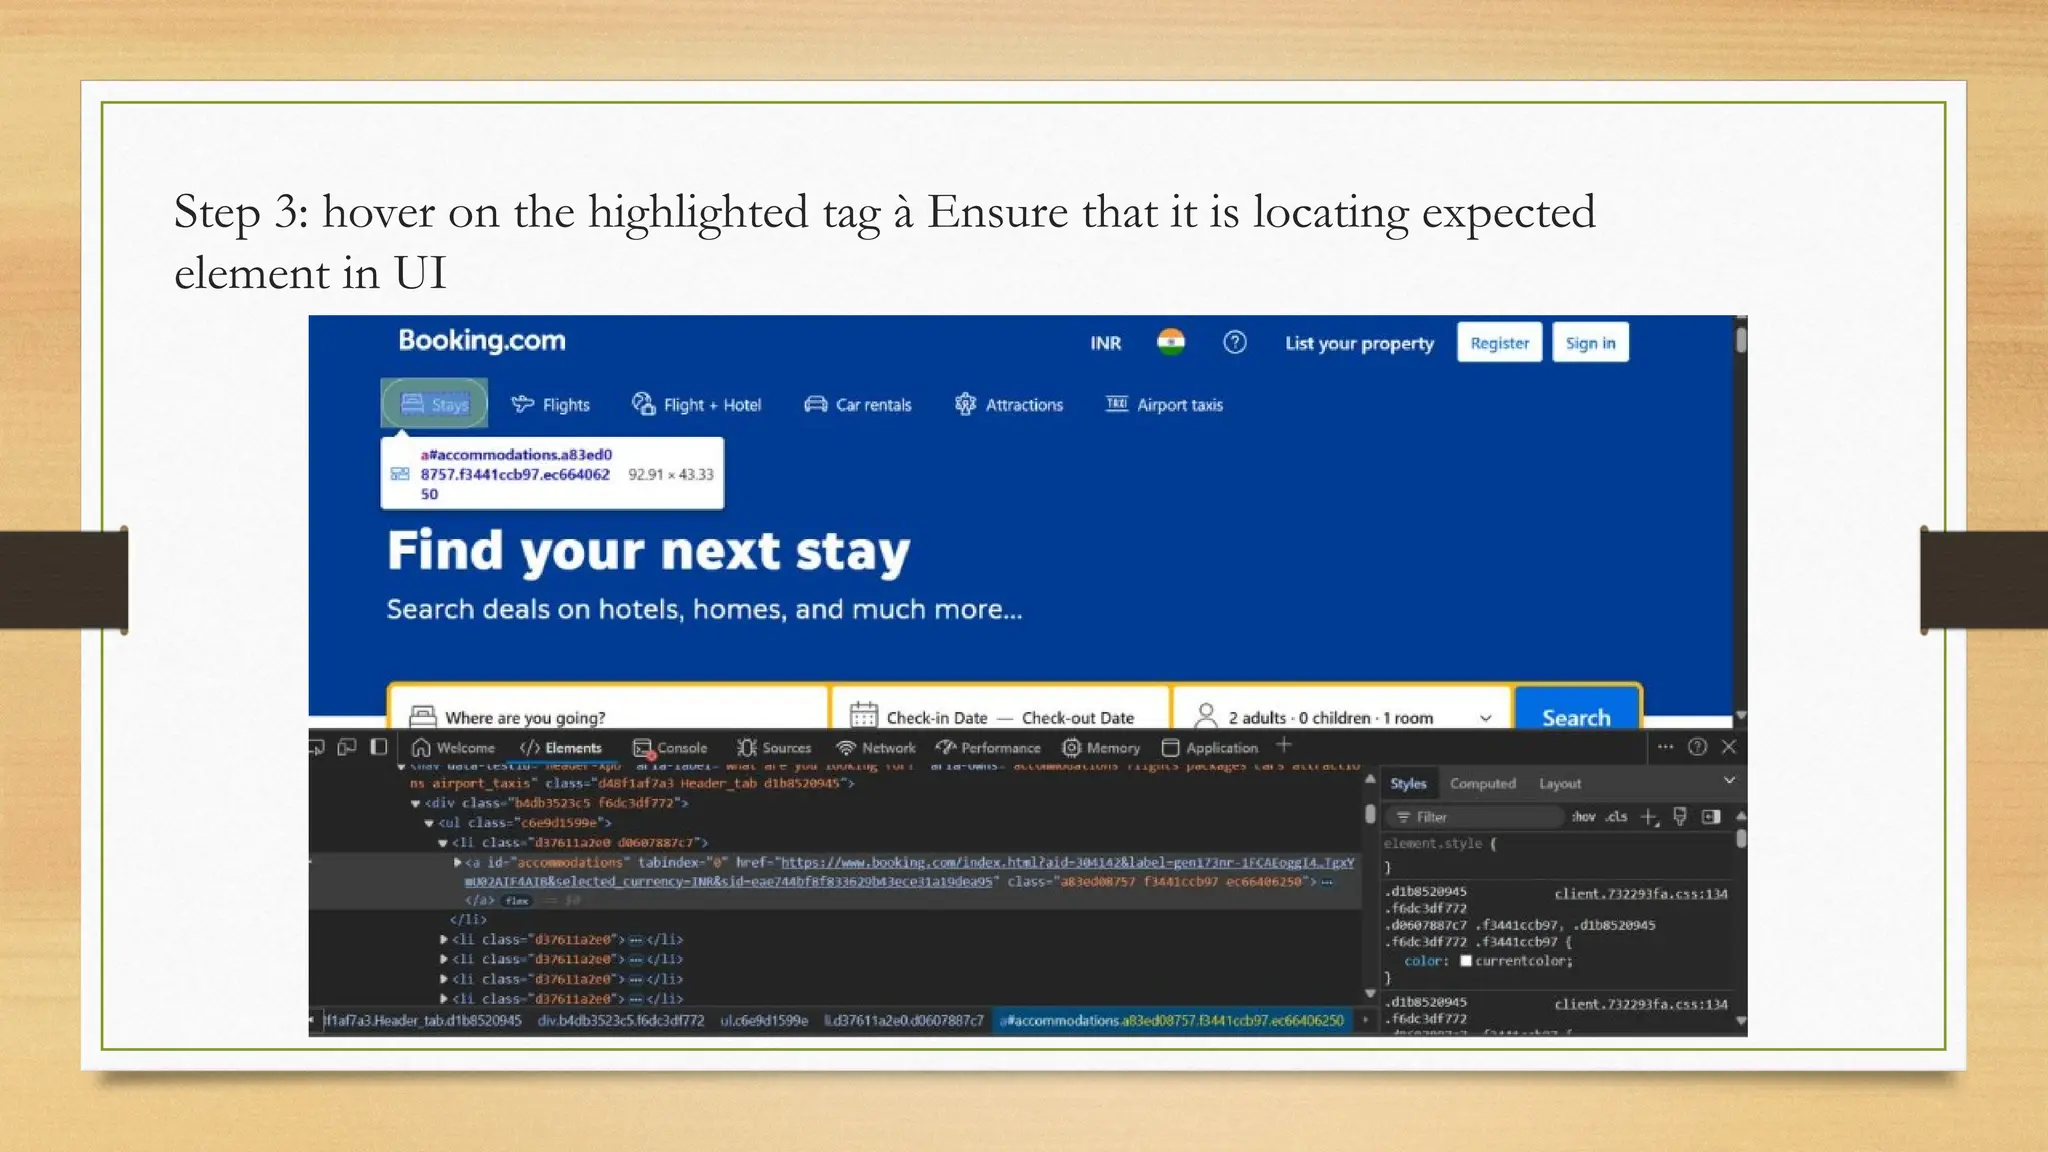Viewport: 2048px width, 1152px height.
Task: Add a new DevTools tab with plus
Action: click(x=1284, y=746)
